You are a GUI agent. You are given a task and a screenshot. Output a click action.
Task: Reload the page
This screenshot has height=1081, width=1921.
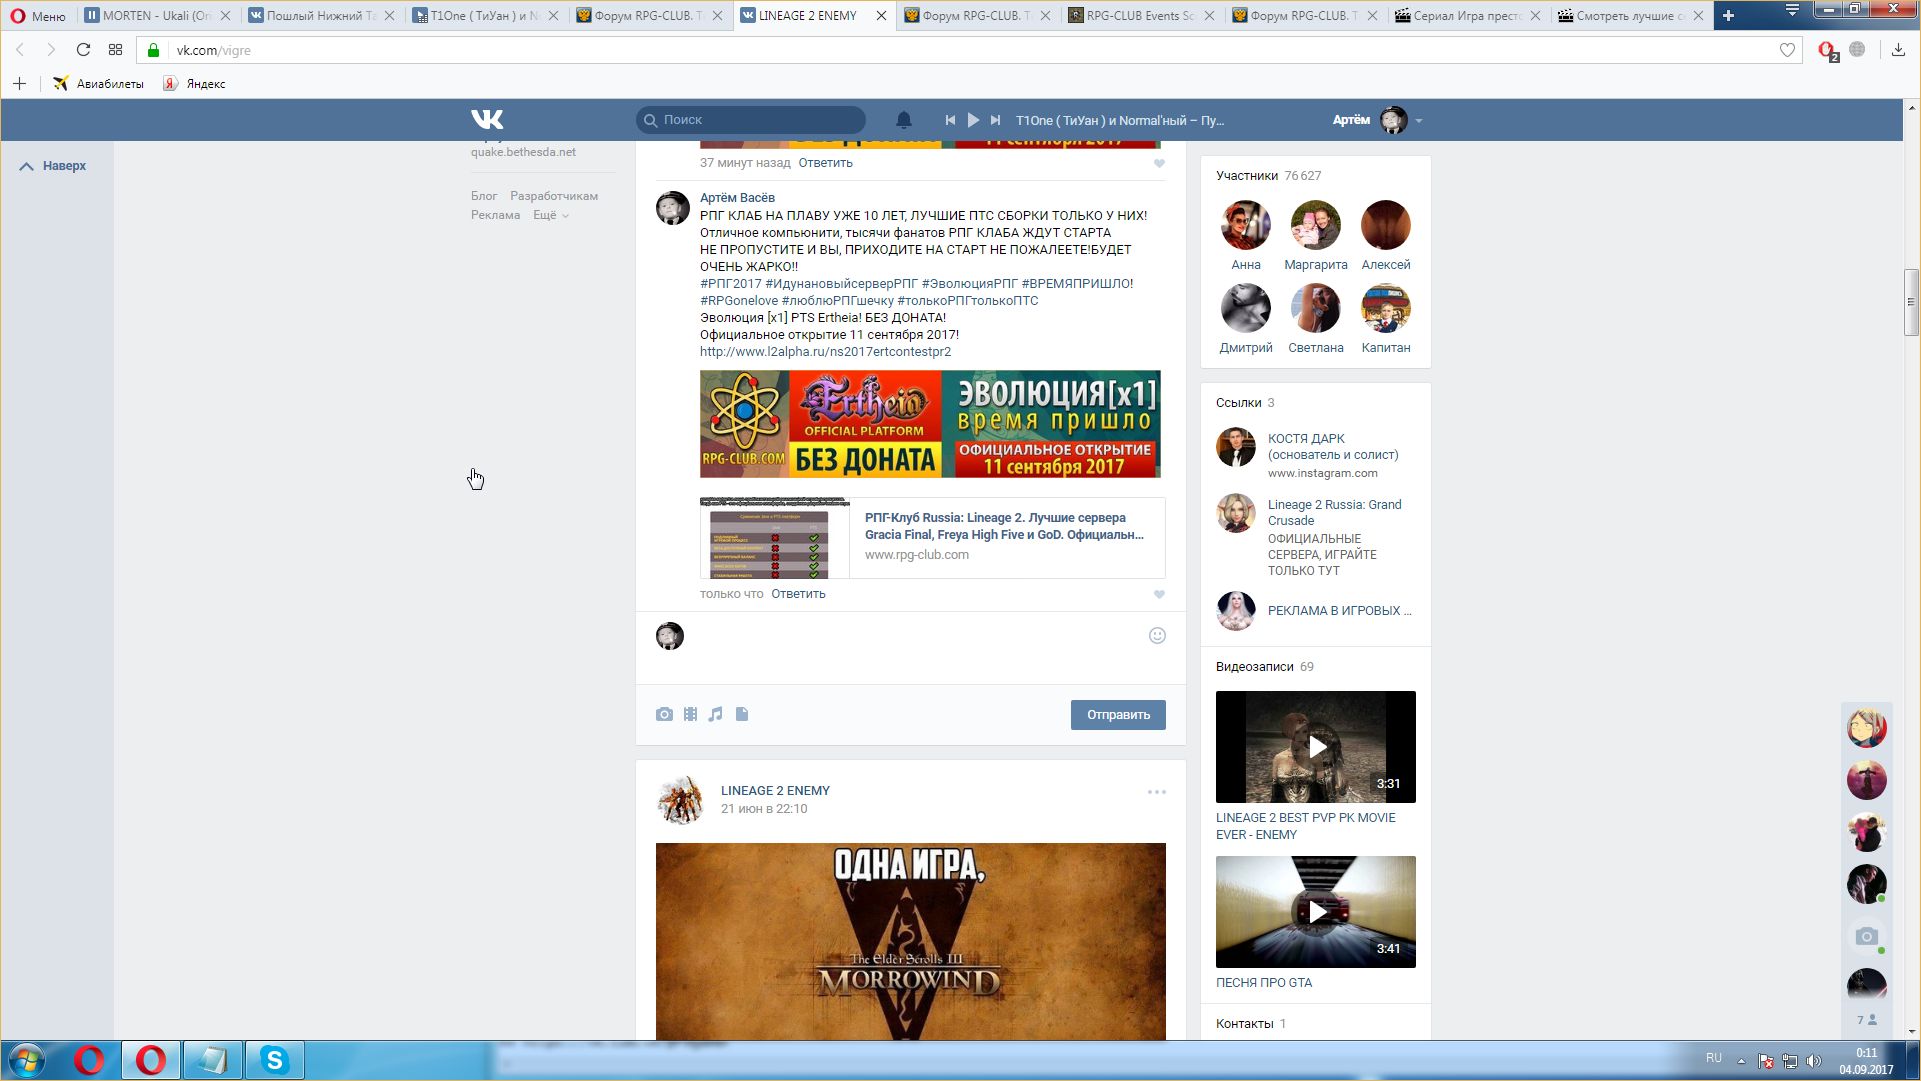[x=83, y=50]
